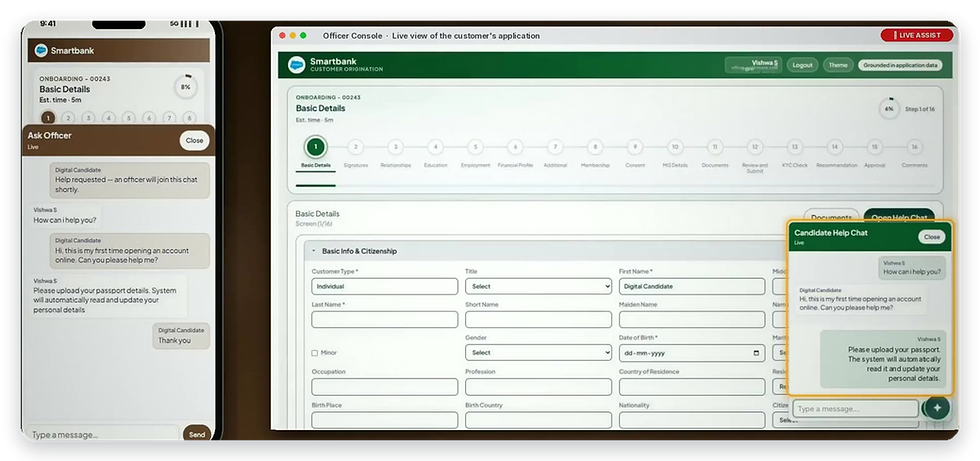
Task: Click the help chat Type a message box
Action: [856, 409]
